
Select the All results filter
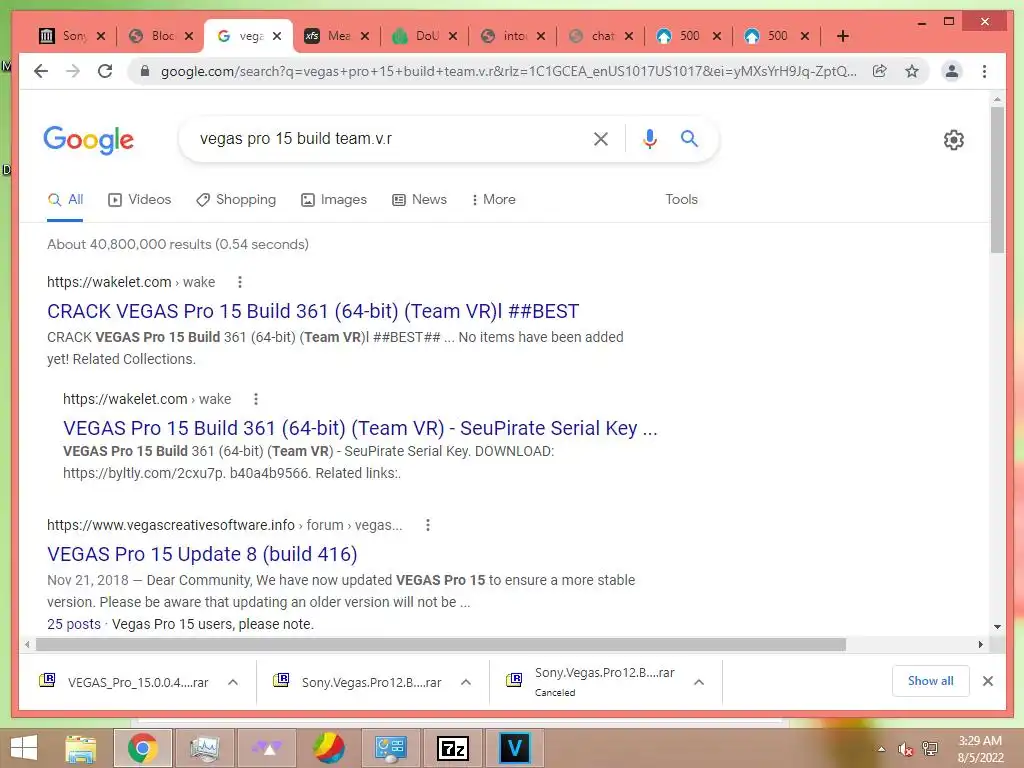point(65,199)
